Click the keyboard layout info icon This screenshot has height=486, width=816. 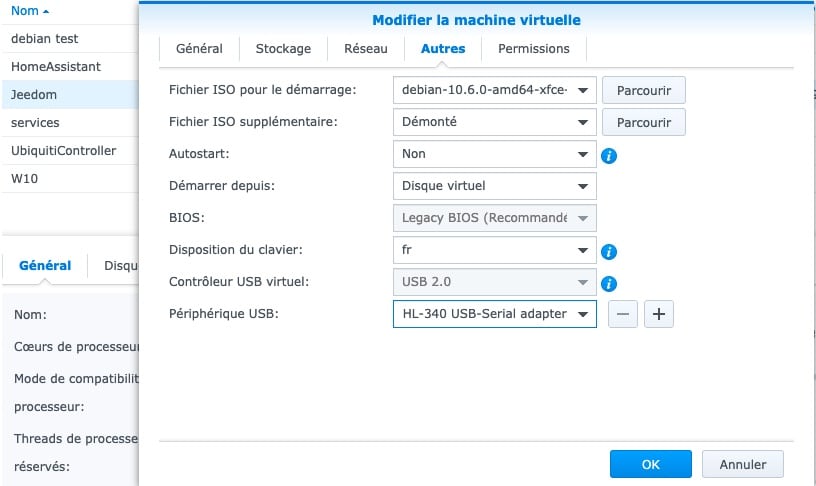608,252
